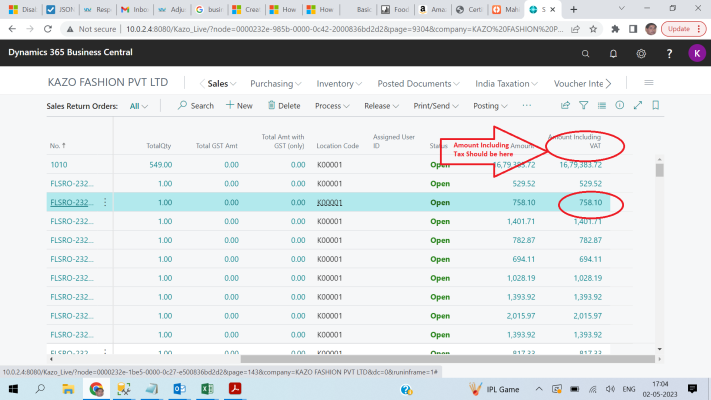The image size is (711, 400).
Task: Open the help question mark icon
Action: click(669, 54)
